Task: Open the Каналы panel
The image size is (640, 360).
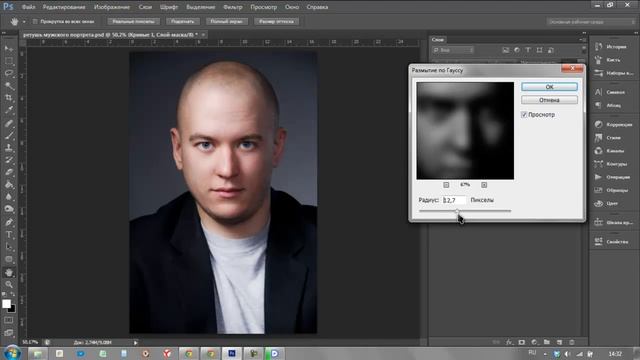Action: click(x=610, y=151)
